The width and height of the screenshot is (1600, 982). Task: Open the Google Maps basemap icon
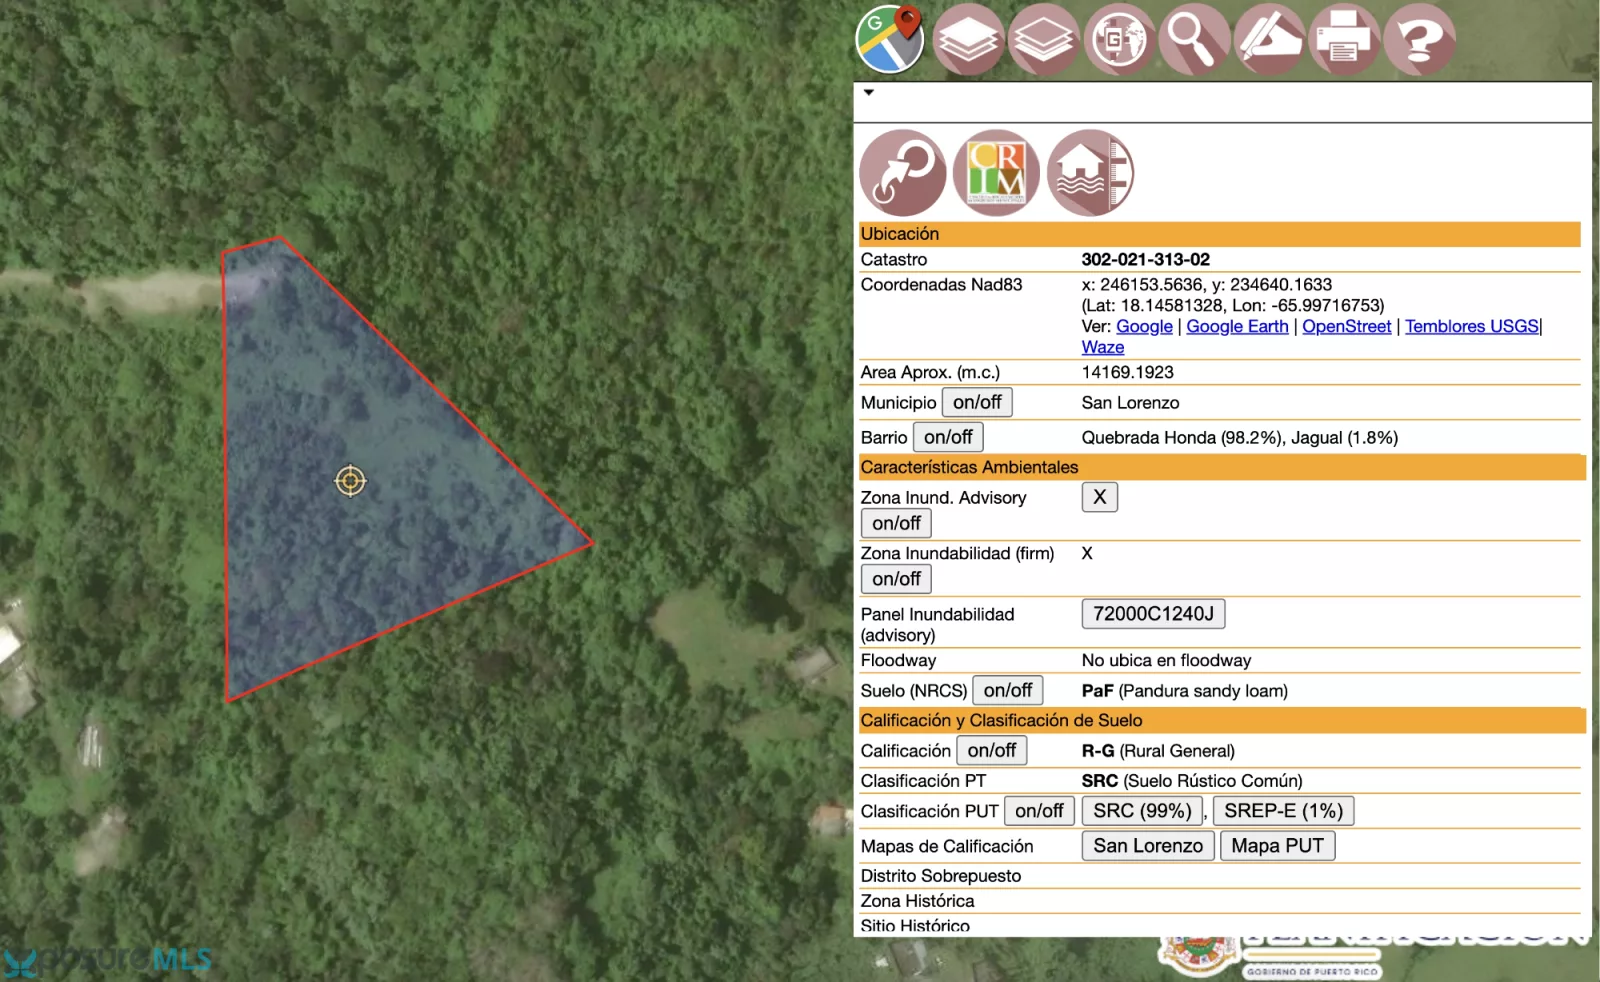[890, 39]
